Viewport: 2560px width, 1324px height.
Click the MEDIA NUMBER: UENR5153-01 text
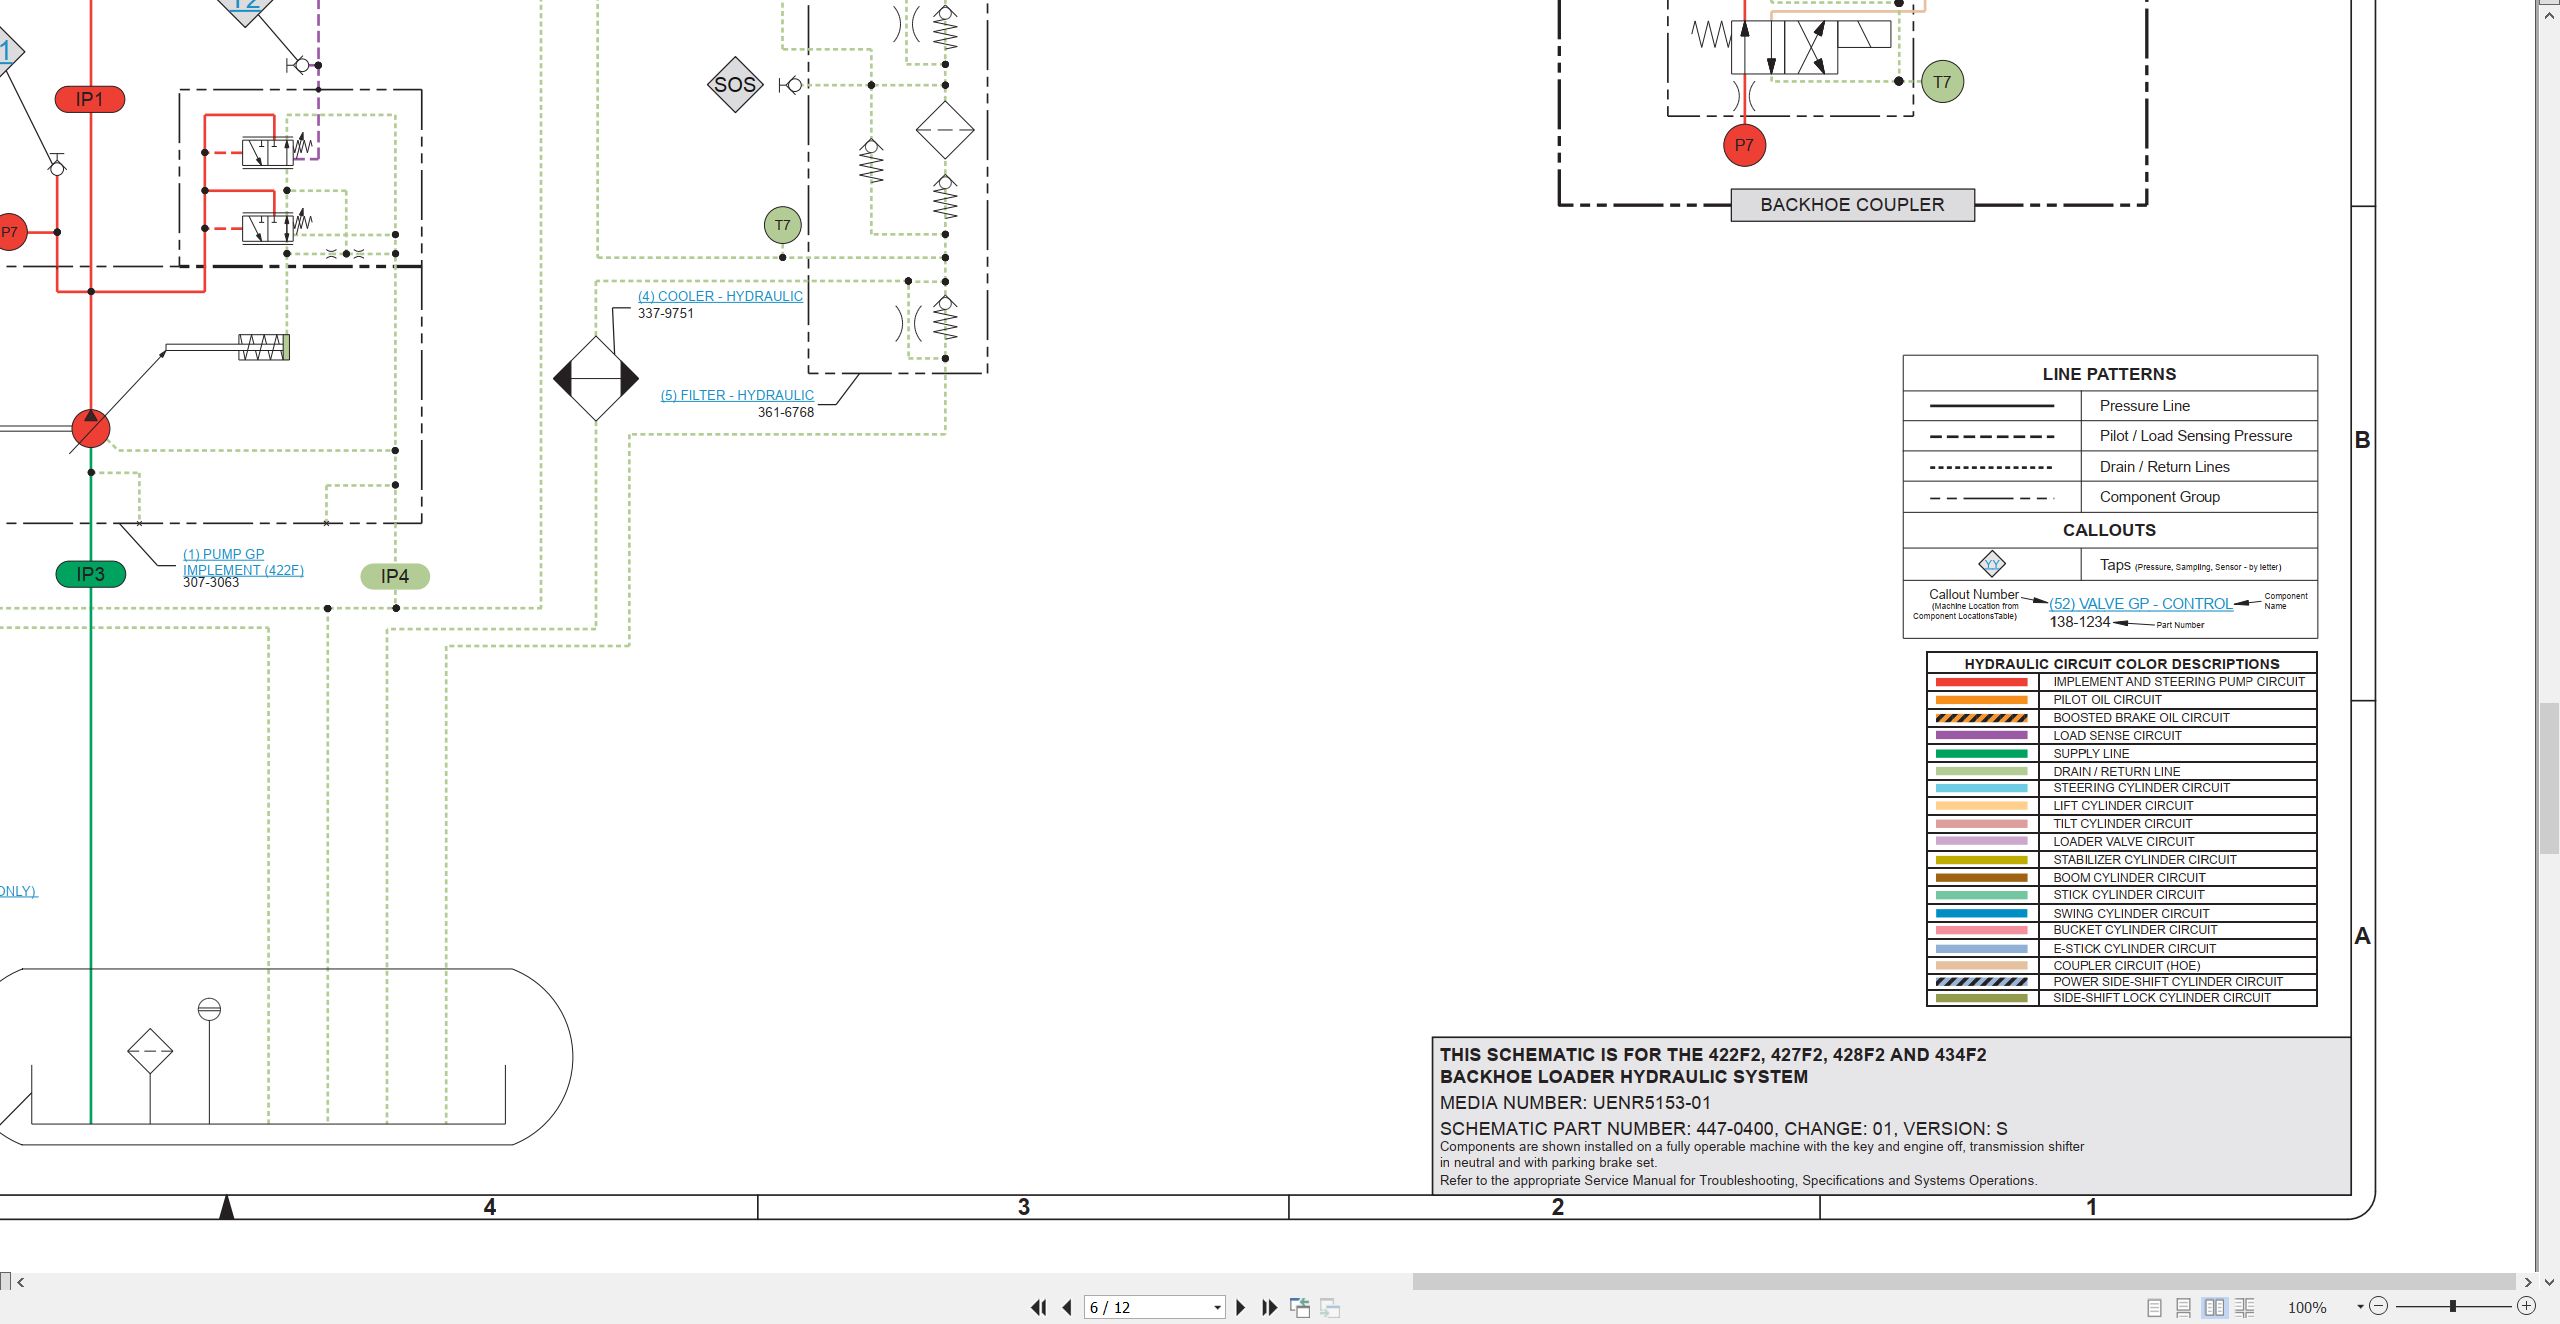coord(1575,1103)
